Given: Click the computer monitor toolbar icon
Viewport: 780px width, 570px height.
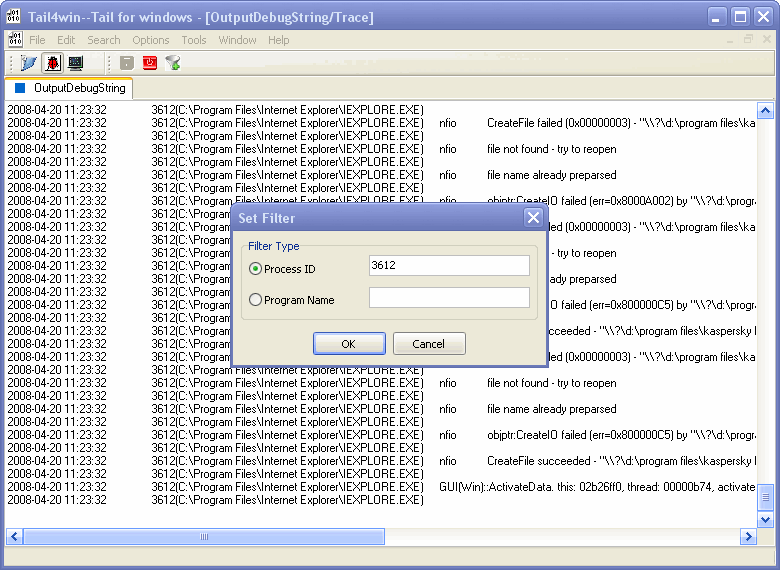Looking at the screenshot, I should [75, 63].
